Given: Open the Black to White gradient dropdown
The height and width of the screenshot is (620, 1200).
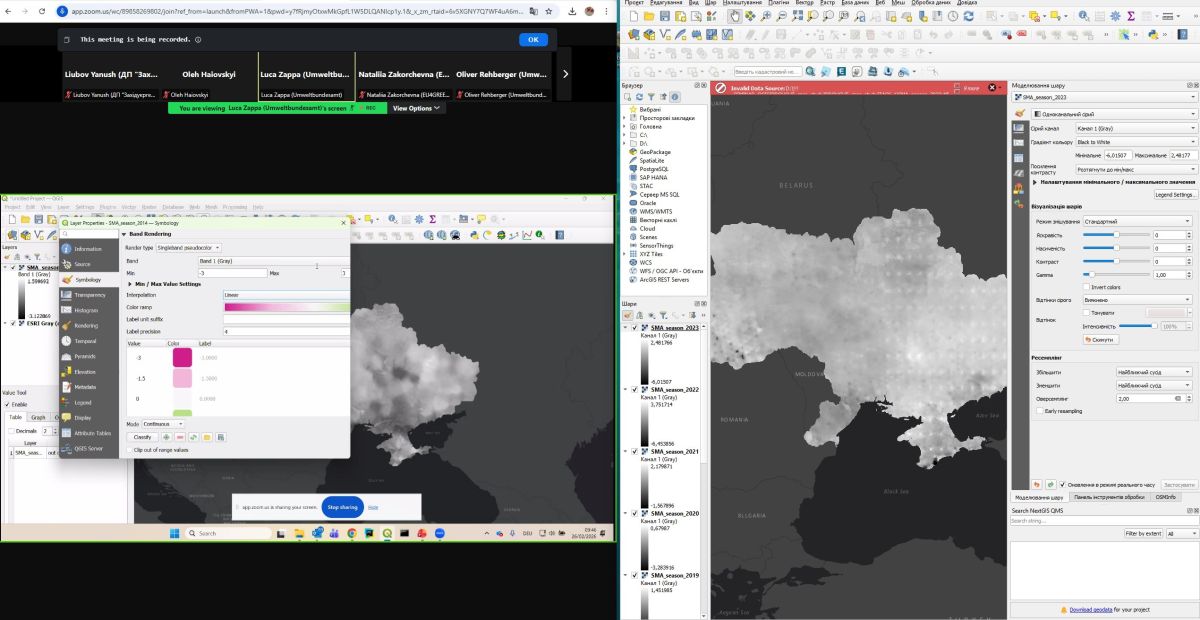Looking at the screenshot, I should pos(1134,142).
